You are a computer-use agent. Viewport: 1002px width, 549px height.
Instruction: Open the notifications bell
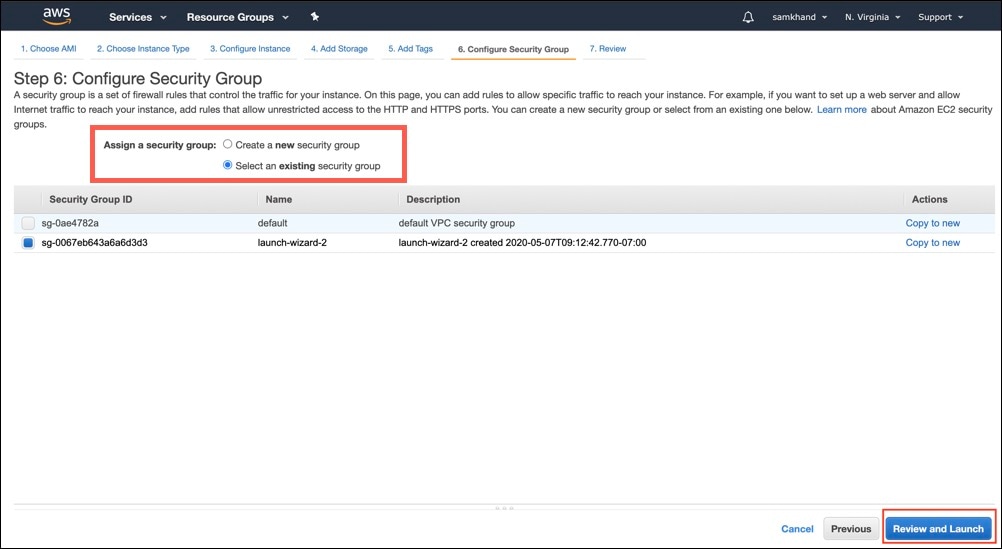(x=748, y=17)
